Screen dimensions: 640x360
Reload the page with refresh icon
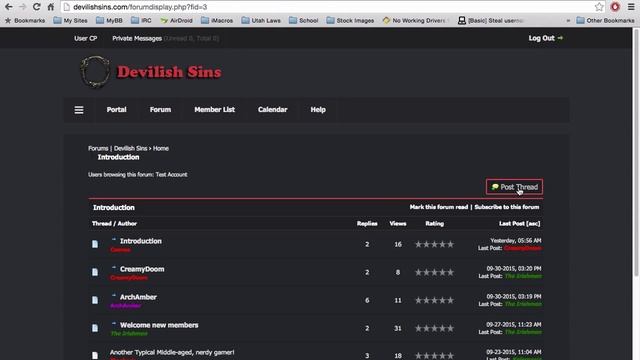tap(36, 7)
